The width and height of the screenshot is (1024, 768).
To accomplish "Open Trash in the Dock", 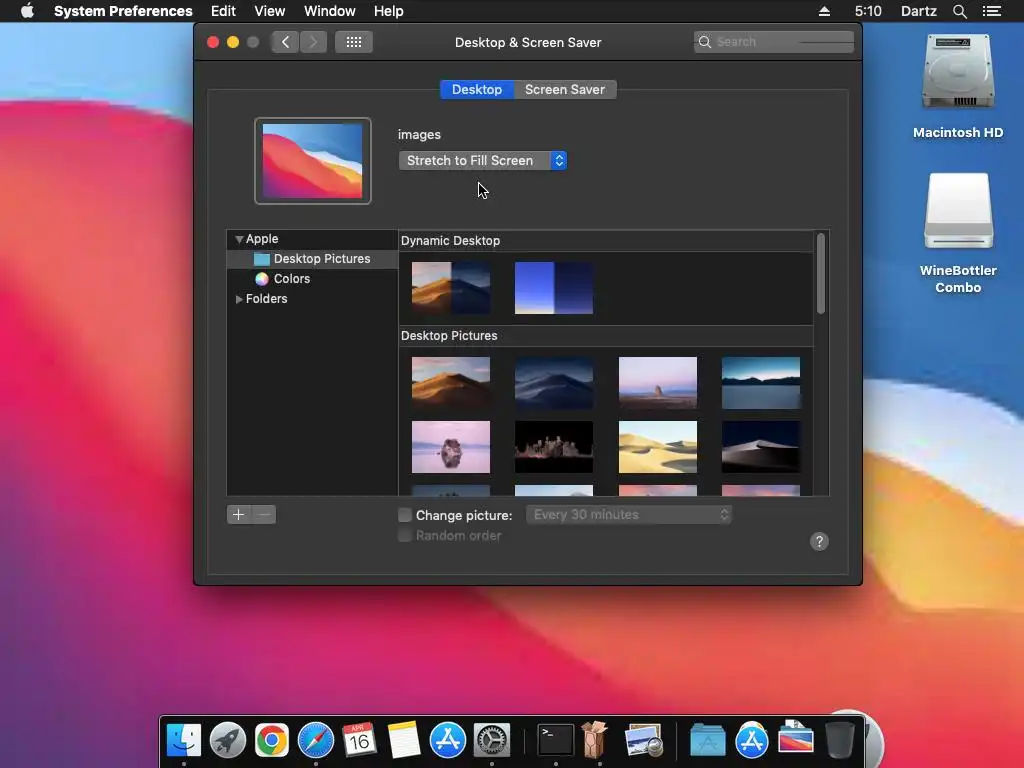I will click(x=840, y=739).
